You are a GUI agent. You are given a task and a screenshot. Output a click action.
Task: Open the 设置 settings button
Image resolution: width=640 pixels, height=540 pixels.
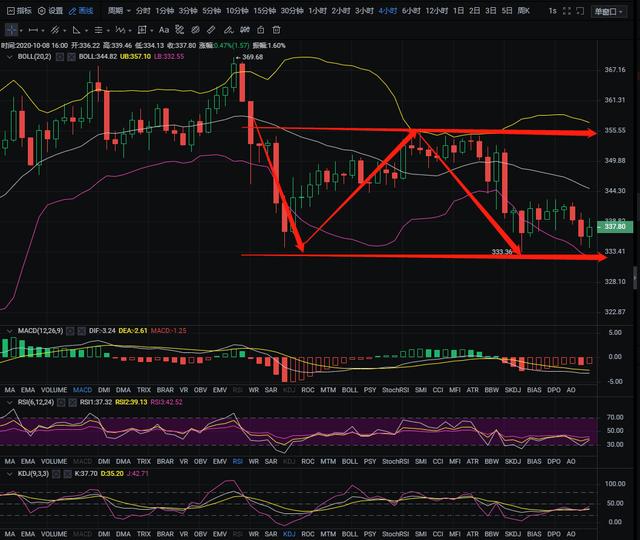[x=50, y=11]
